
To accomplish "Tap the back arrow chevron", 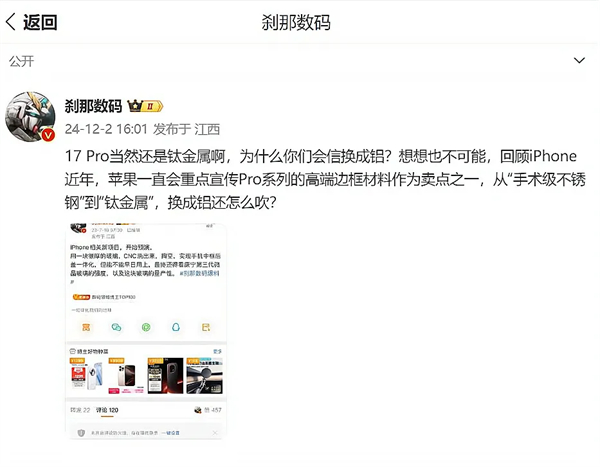I will 11,22.
